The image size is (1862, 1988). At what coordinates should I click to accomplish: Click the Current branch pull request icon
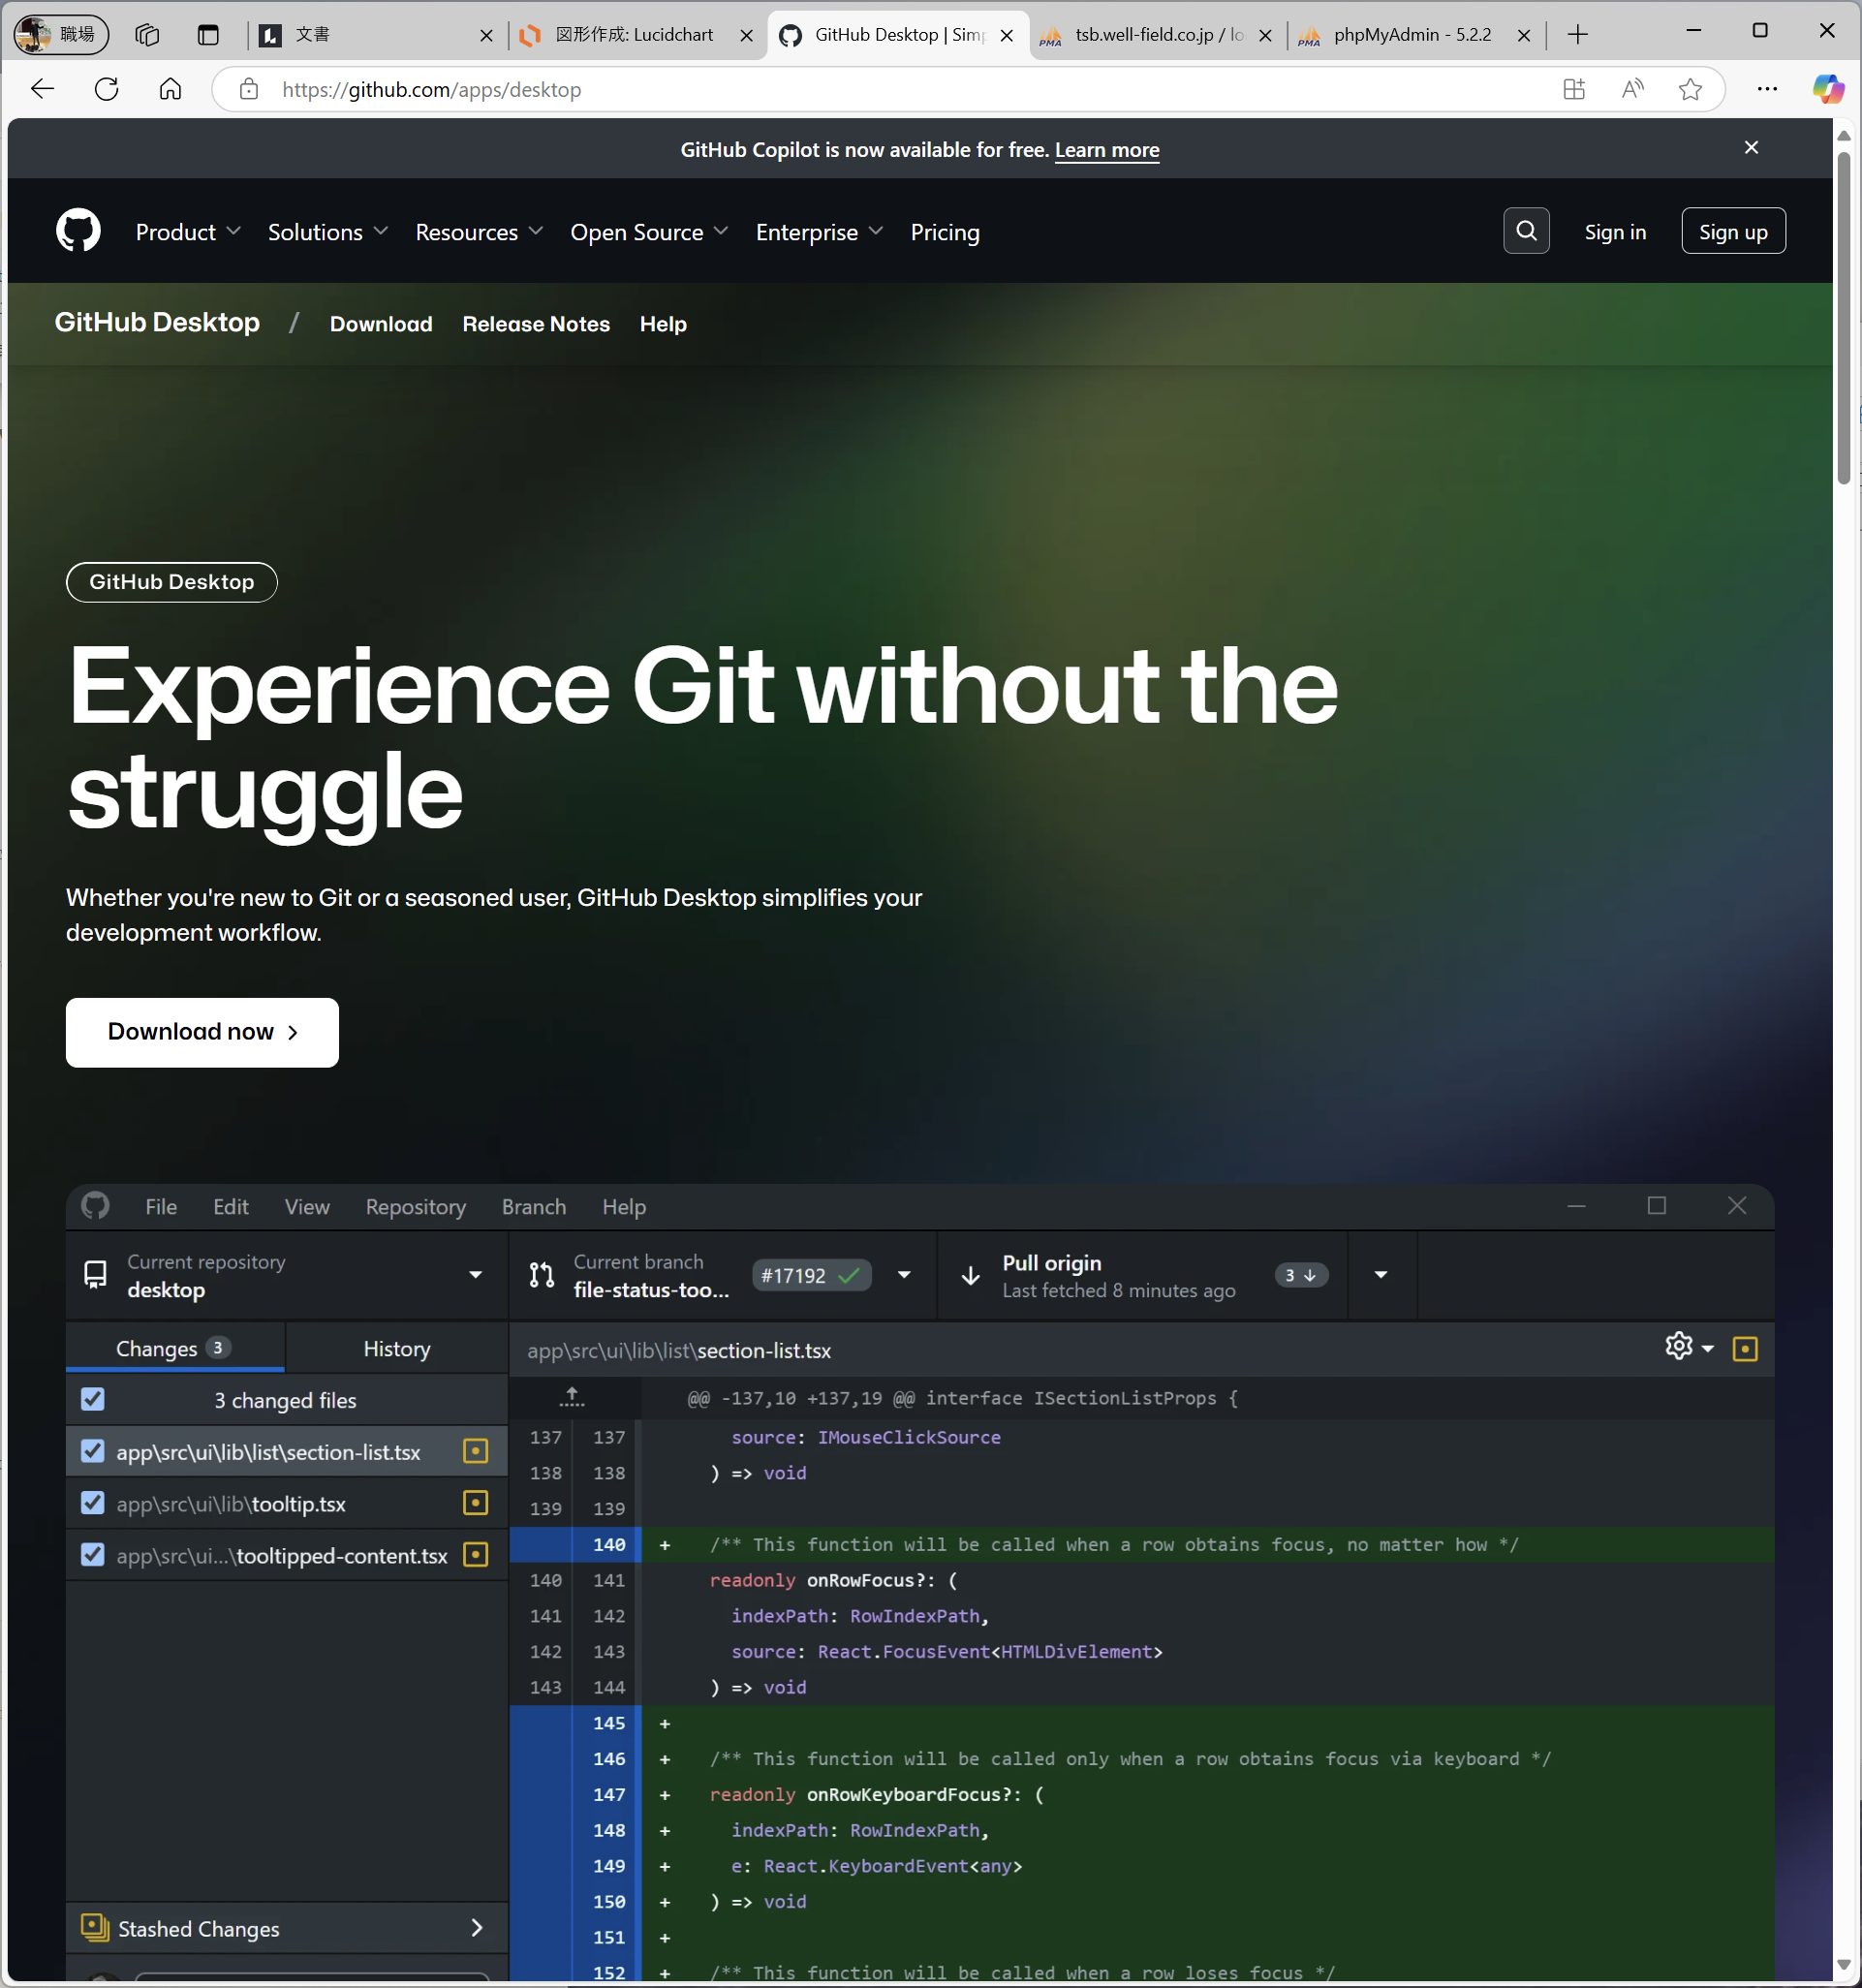tap(542, 1275)
